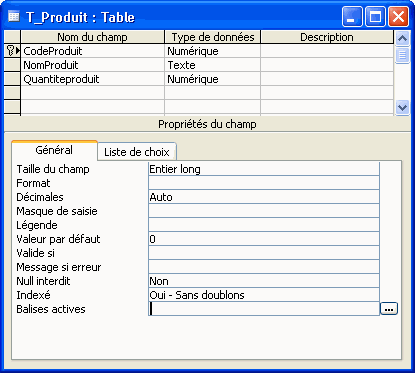Click the Description column header
Image resolution: width=415 pixels, height=373 pixels.
[327, 37]
